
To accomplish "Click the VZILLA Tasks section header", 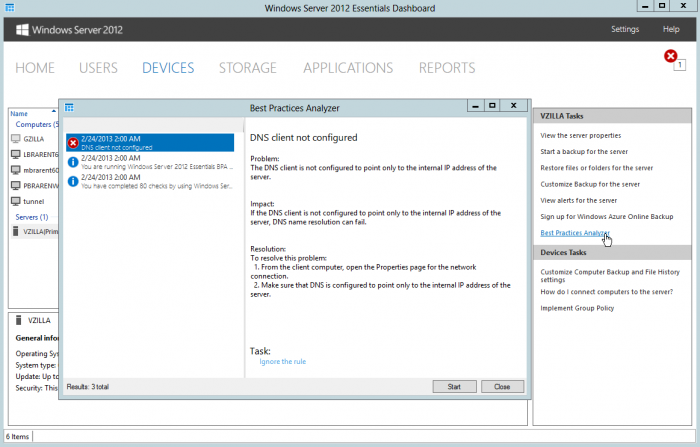I will 612,116.
